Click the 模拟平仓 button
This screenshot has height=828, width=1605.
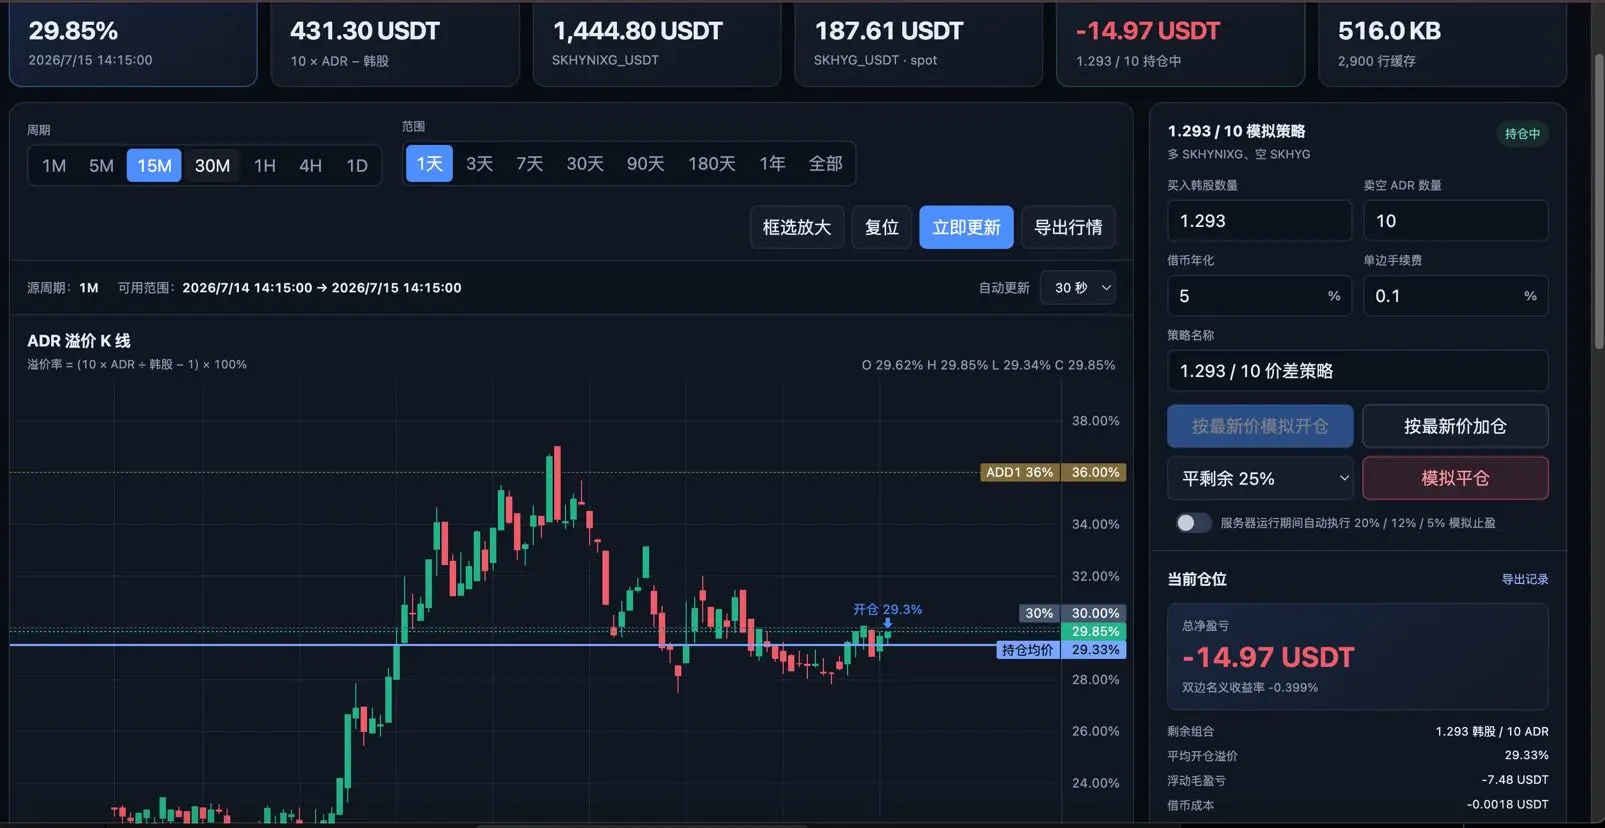click(1455, 478)
